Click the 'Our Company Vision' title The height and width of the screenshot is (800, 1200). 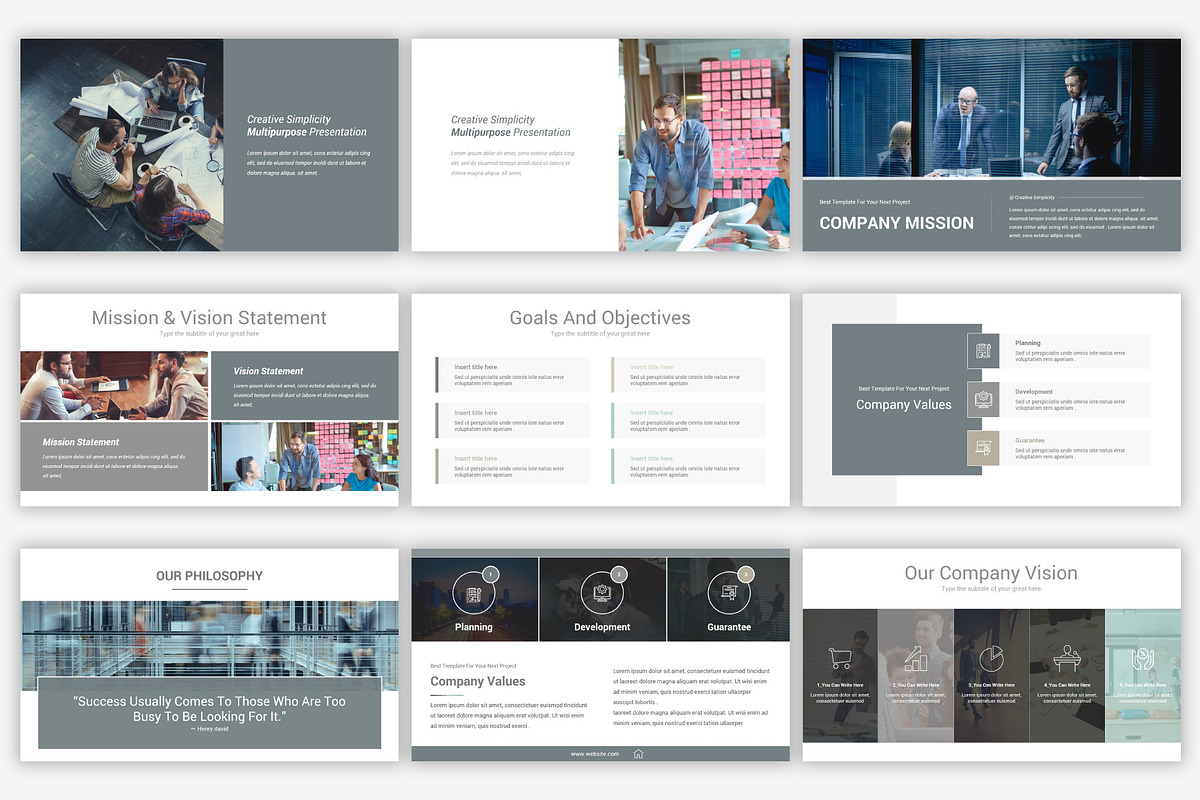pos(991,573)
